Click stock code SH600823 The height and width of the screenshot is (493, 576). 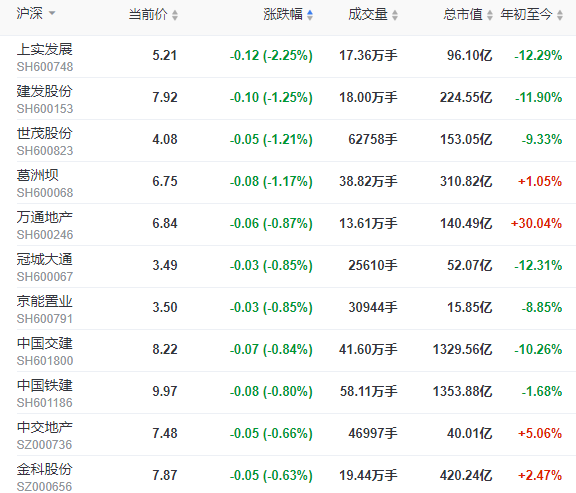(45, 151)
